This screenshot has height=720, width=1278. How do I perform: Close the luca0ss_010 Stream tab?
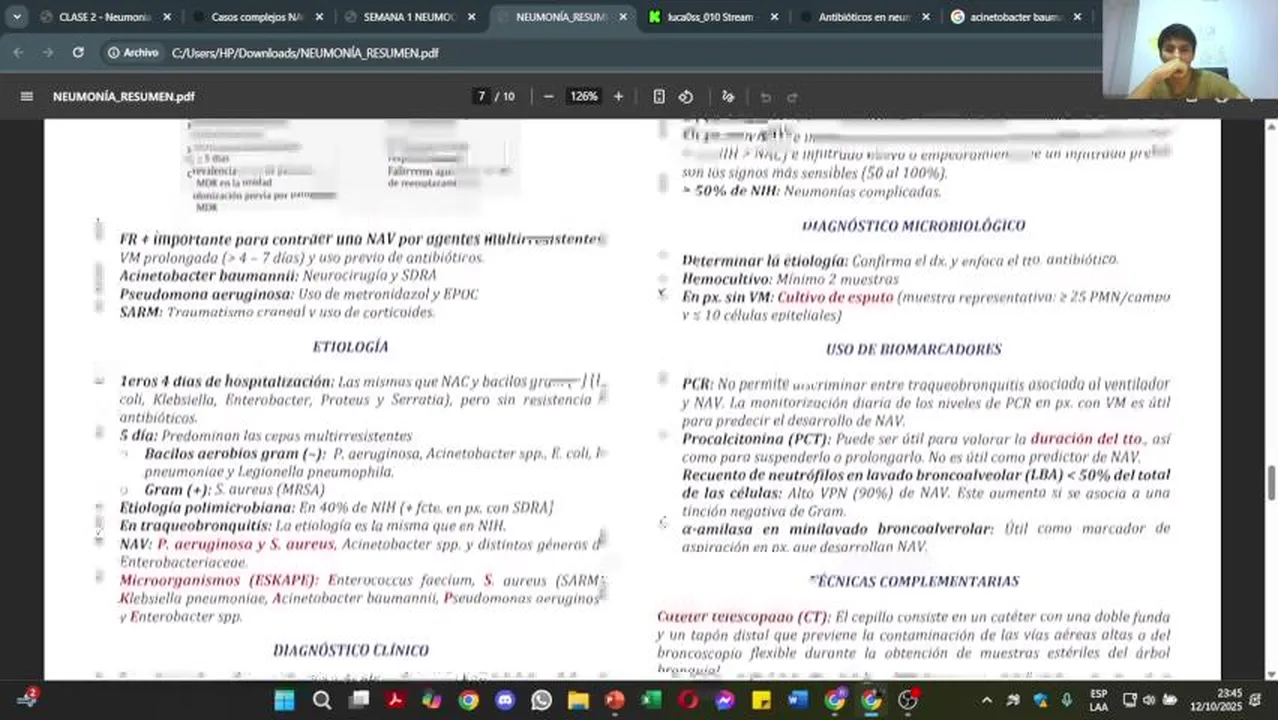click(774, 17)
